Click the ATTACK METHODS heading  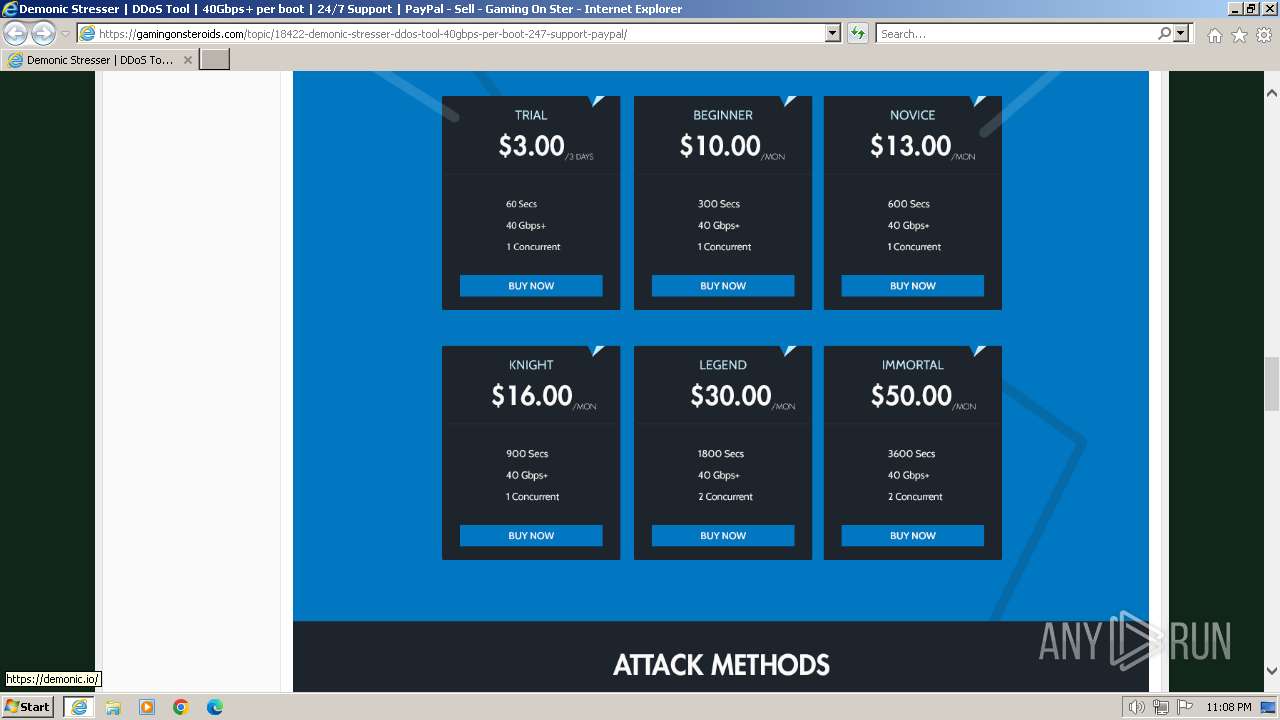click(721, 665)
